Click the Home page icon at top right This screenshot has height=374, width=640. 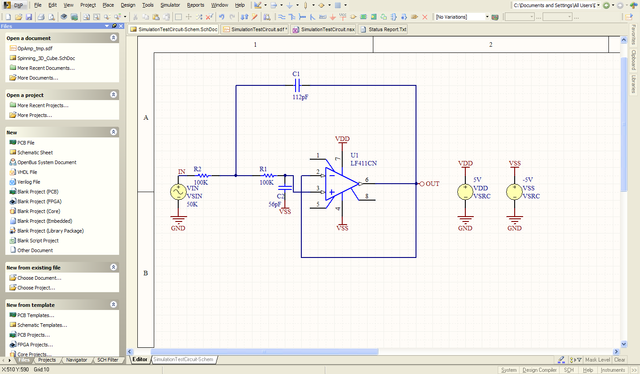(633, 5)
